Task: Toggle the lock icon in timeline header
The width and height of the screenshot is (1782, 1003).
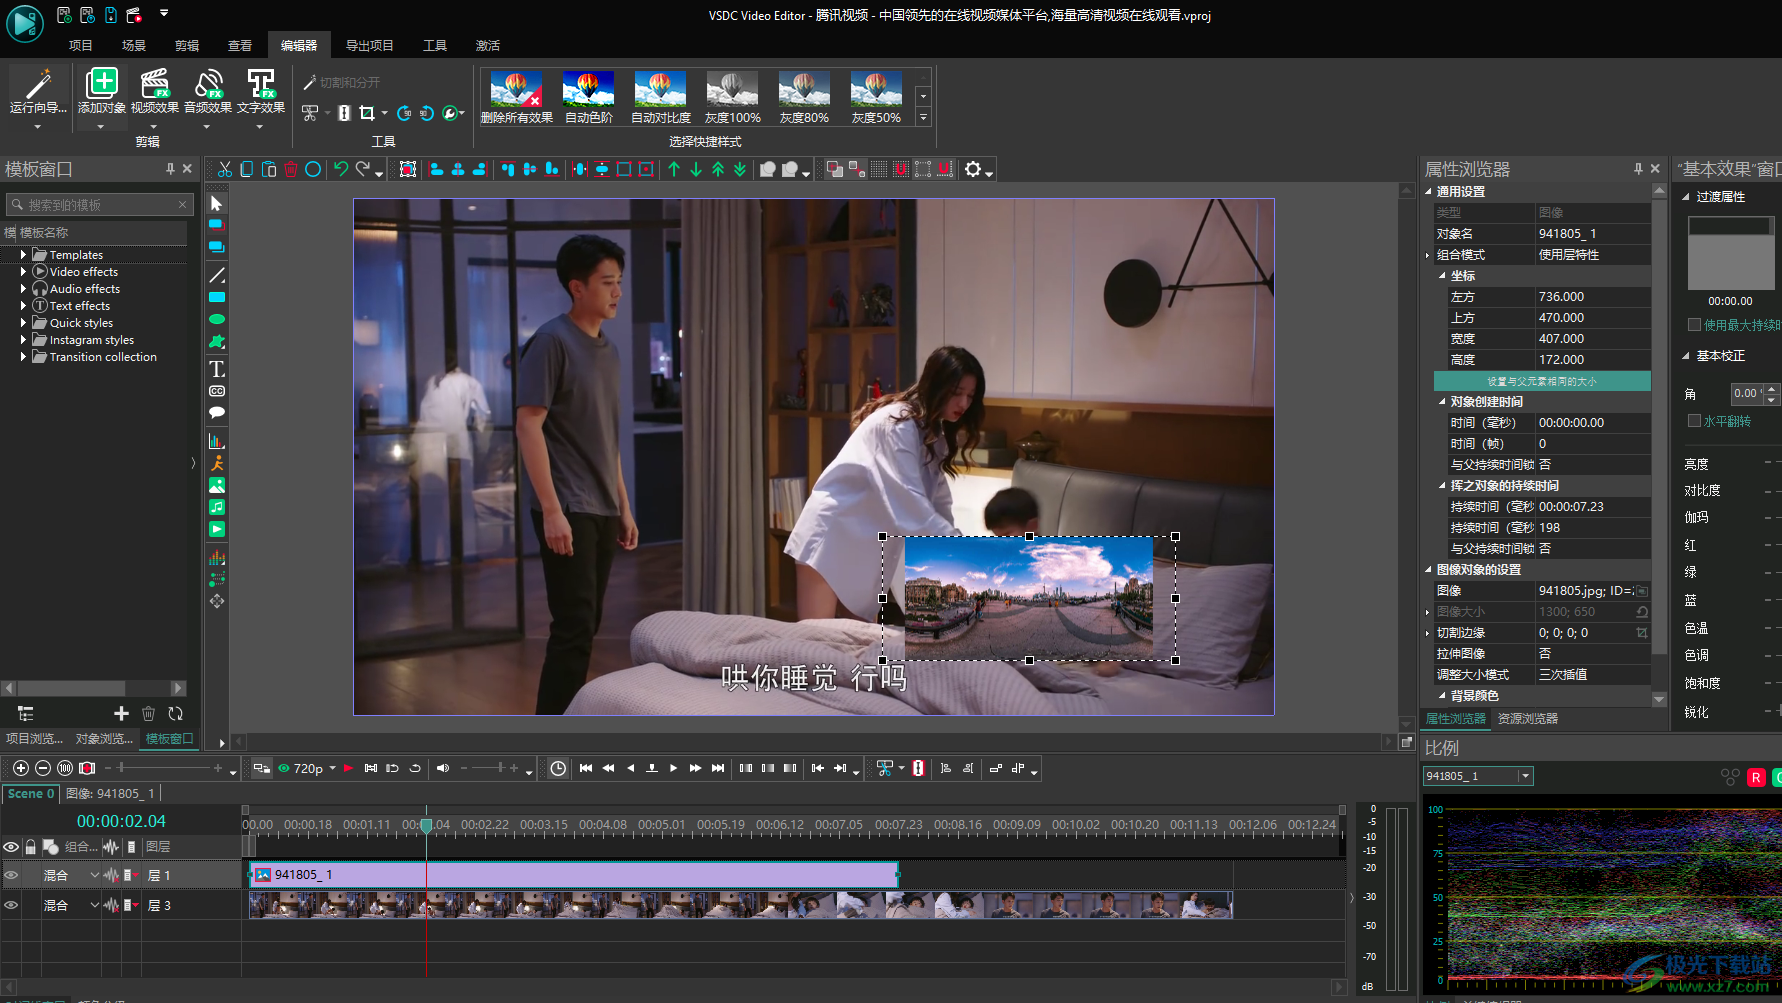Action: [x=31, y=847]
